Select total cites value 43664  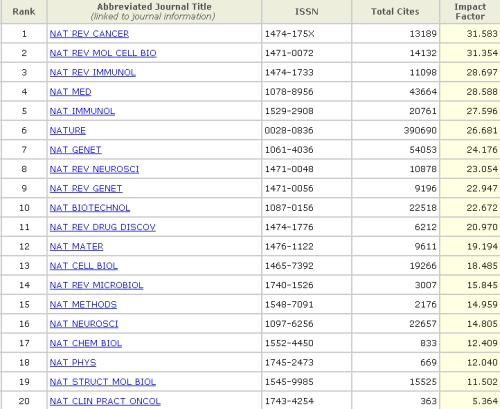click(423, 92)
